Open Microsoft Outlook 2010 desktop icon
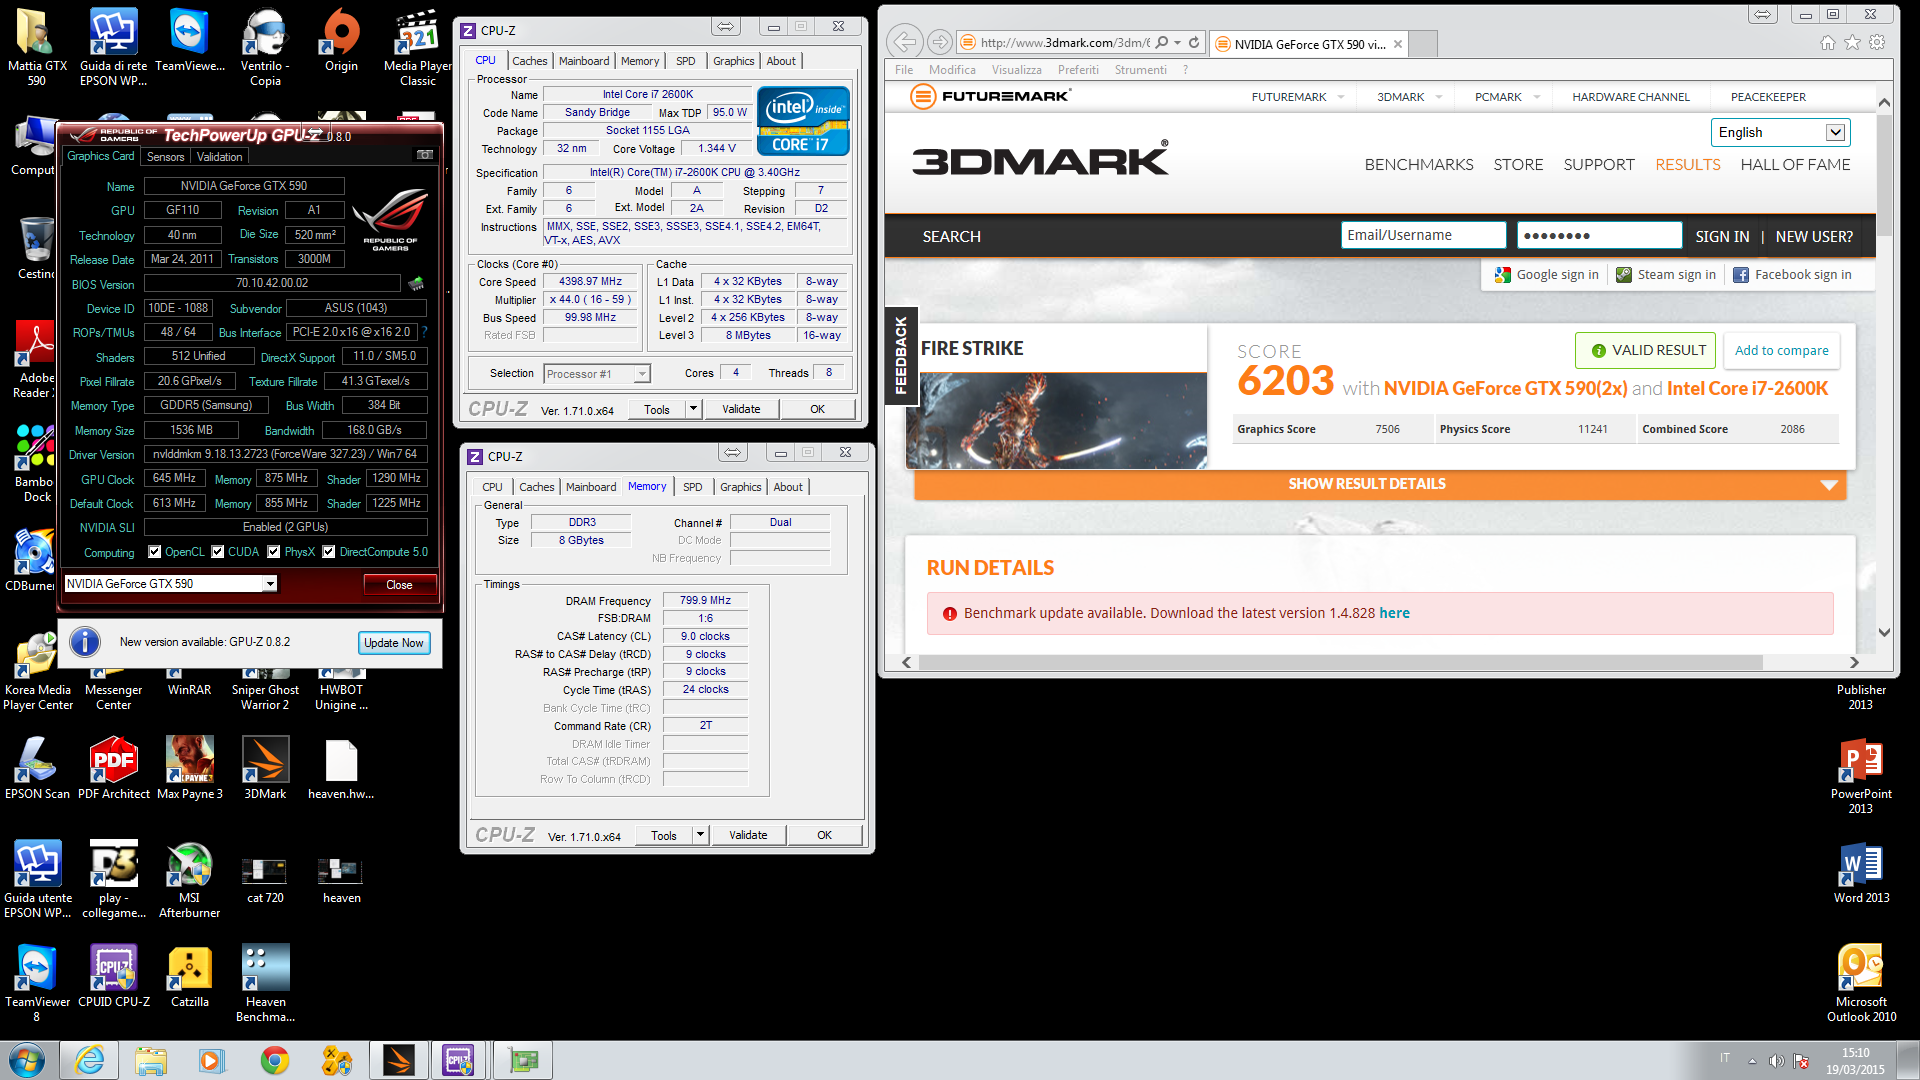 (x=1860, y=984)
